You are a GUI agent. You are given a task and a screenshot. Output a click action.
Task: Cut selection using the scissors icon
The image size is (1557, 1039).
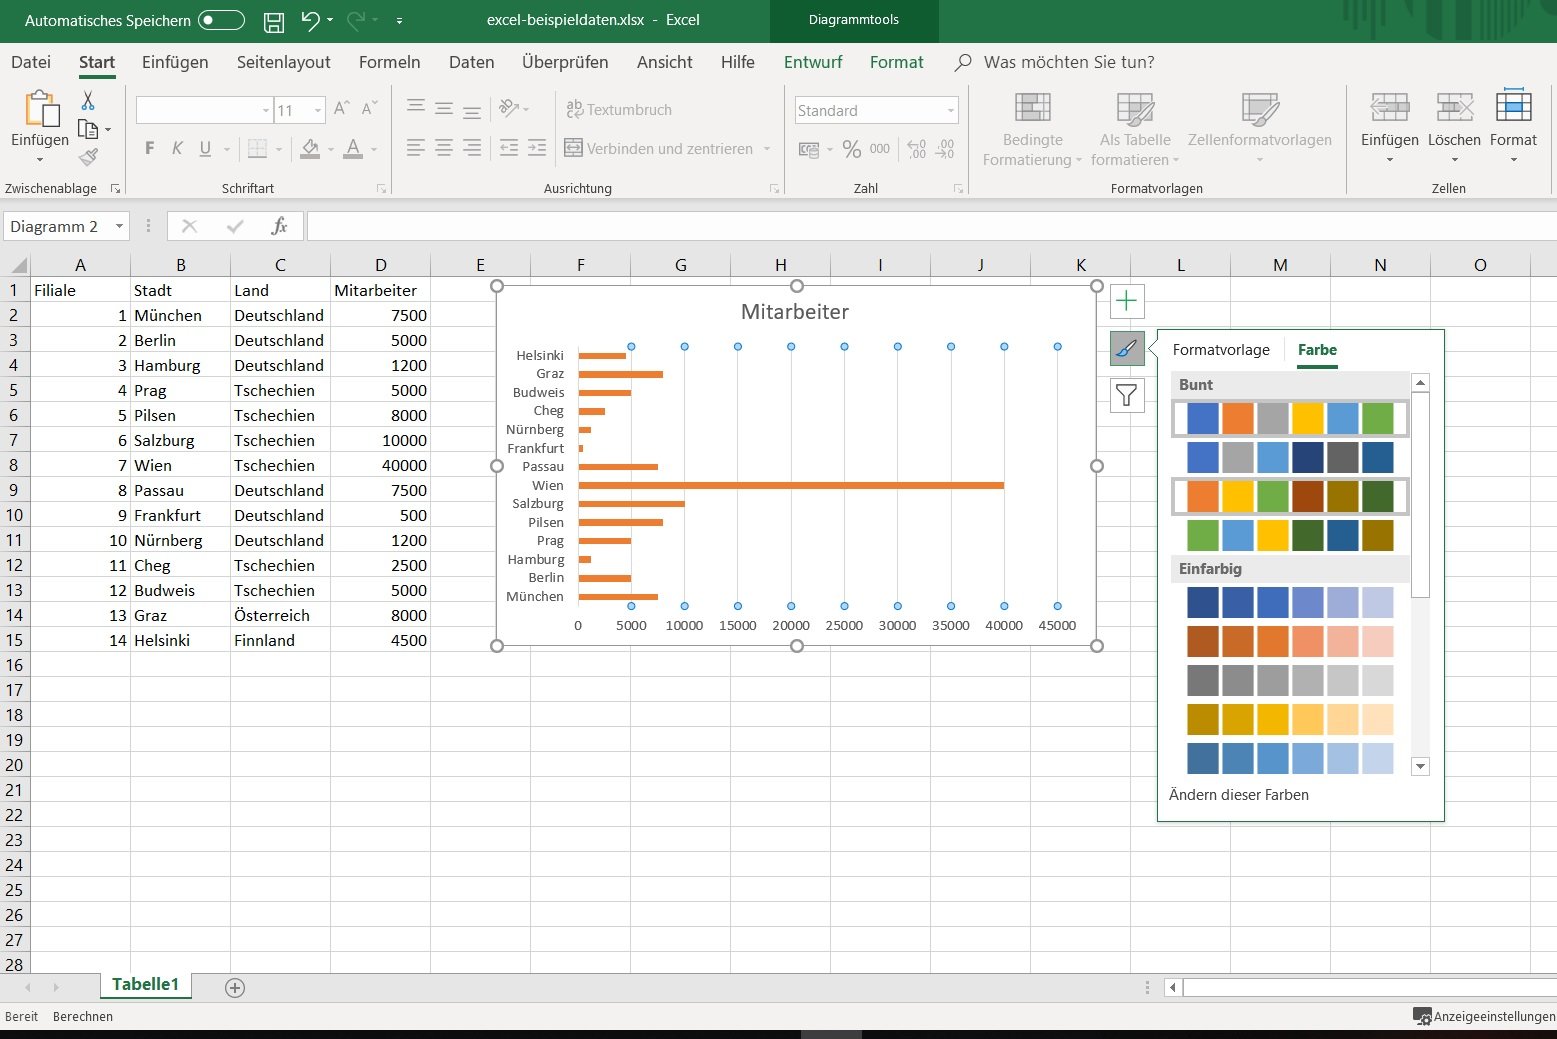(87, 101)
